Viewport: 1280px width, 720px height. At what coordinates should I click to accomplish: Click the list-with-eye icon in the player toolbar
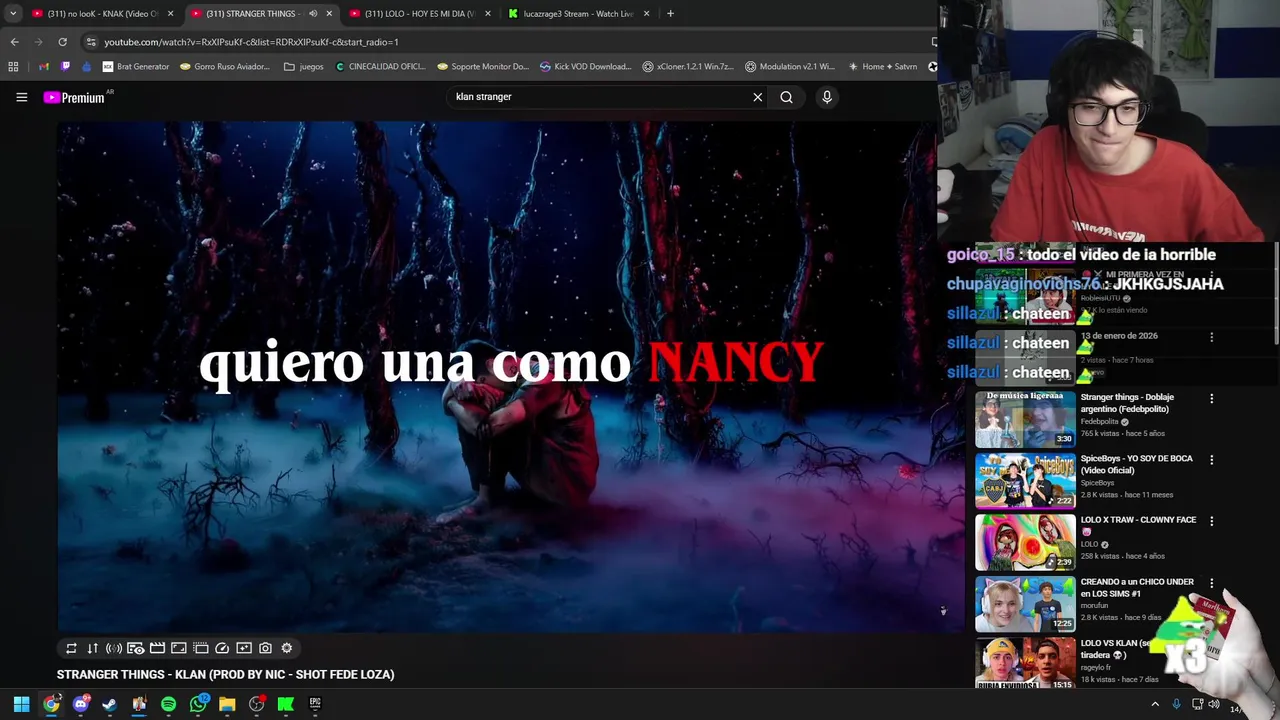click(x=135, y=648)
